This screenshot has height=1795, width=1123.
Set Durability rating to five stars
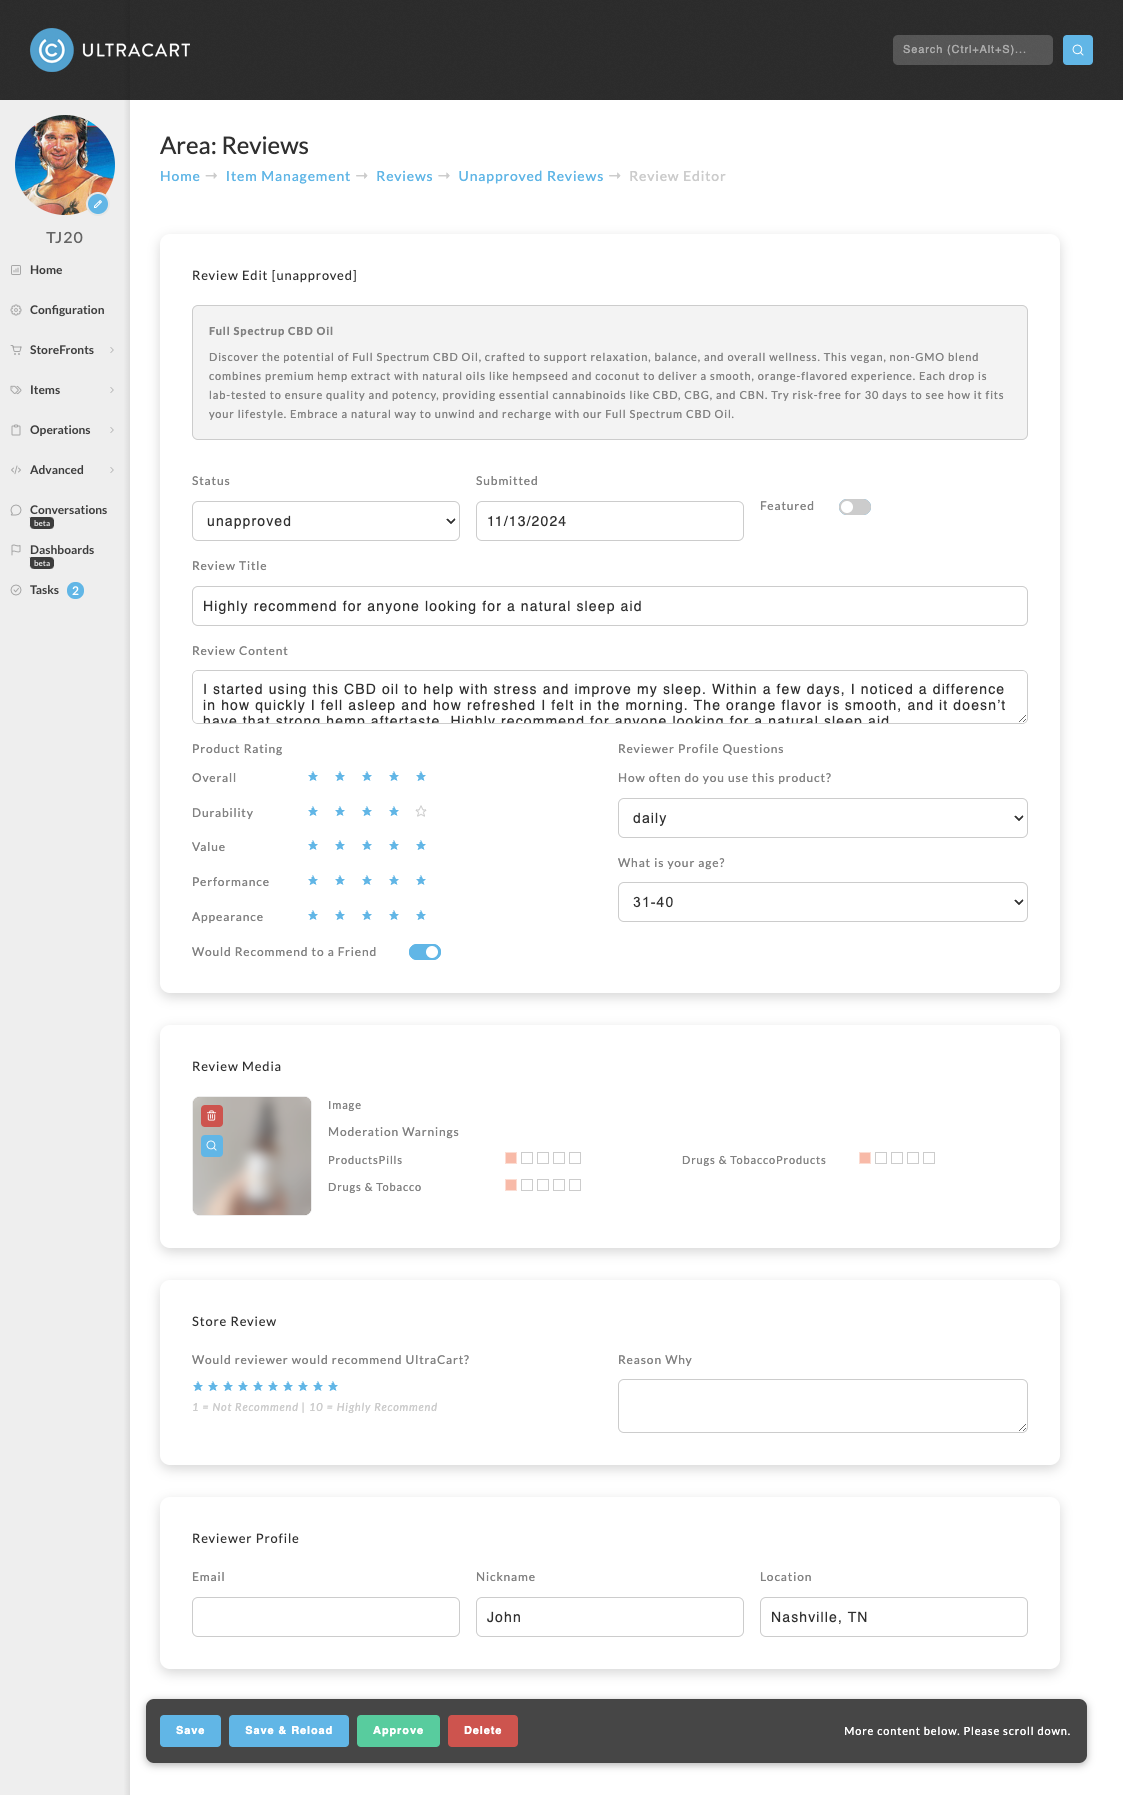(x=421, y=812)
